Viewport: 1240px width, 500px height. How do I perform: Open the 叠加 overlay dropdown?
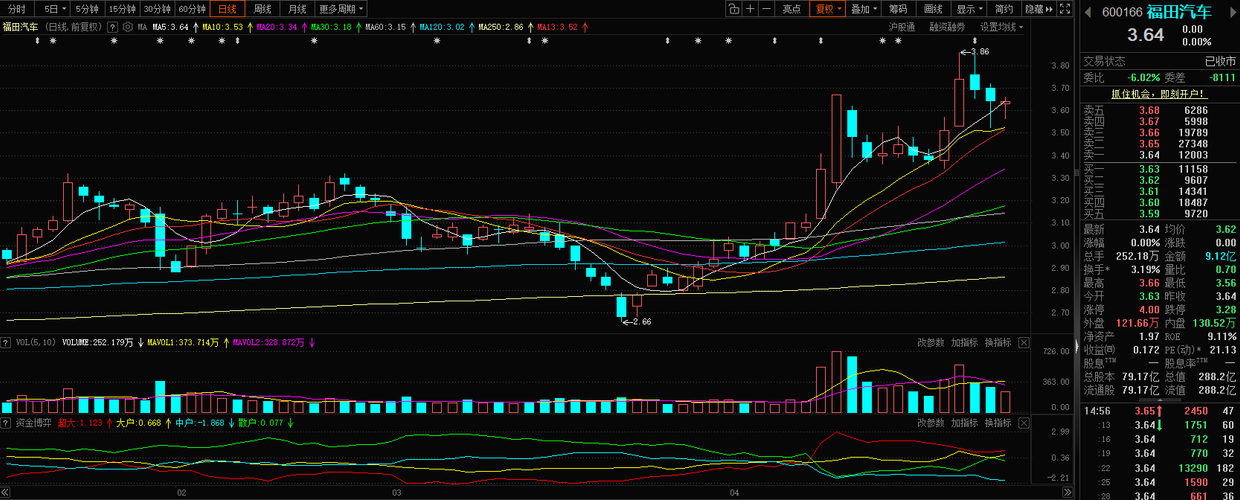point(862,9)
